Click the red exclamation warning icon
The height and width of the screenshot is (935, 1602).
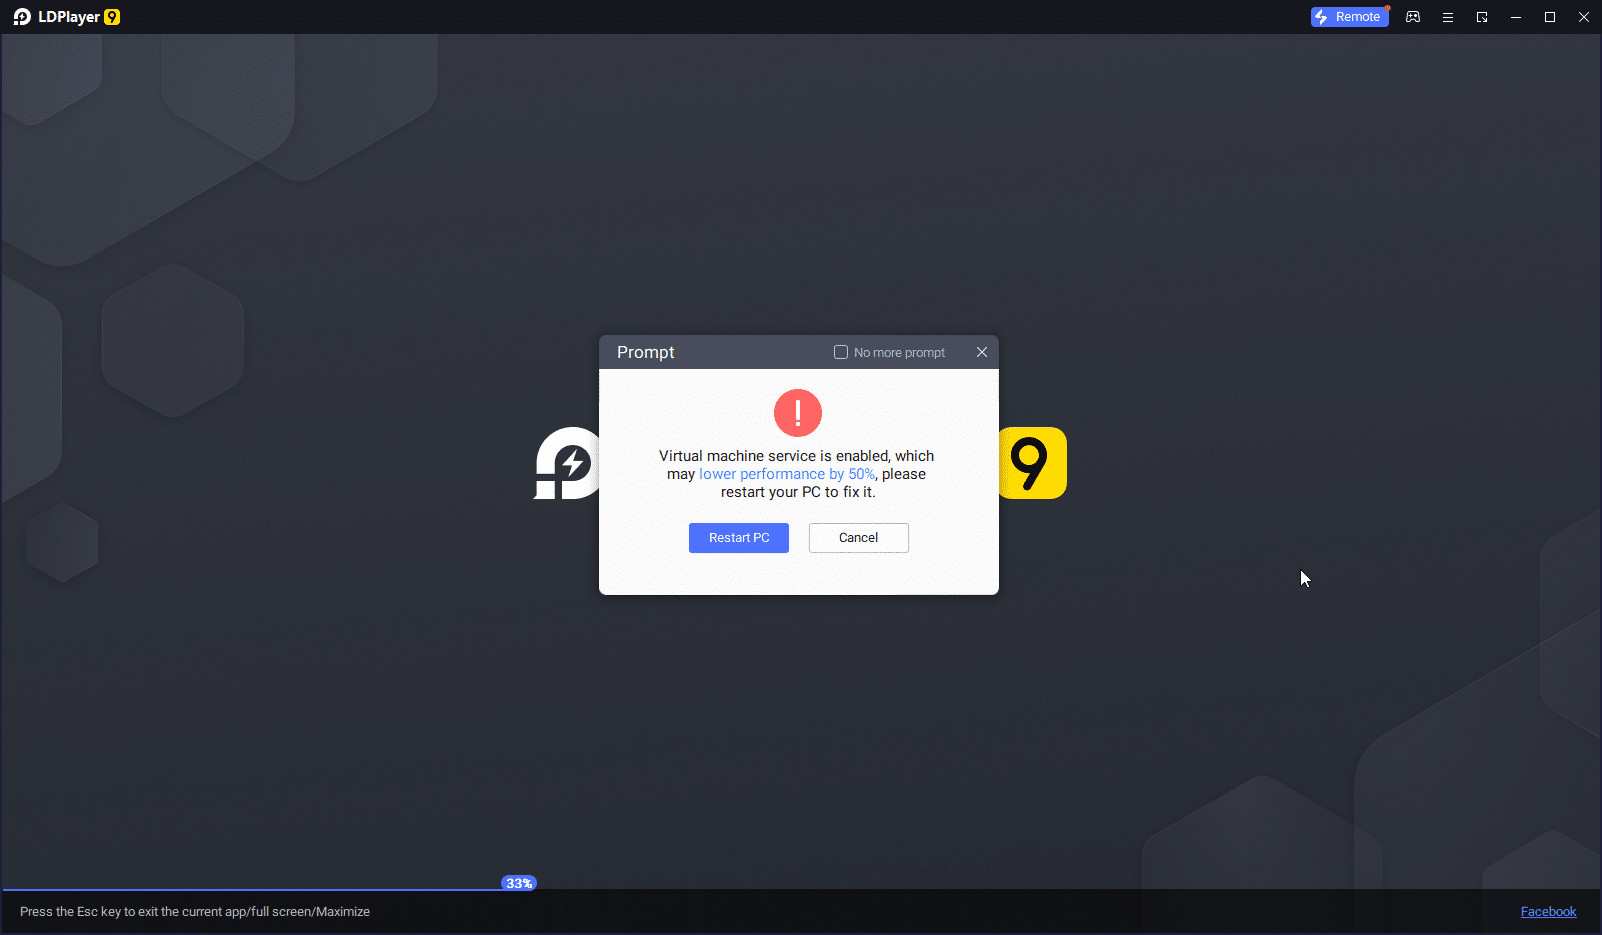pos(798,413)
